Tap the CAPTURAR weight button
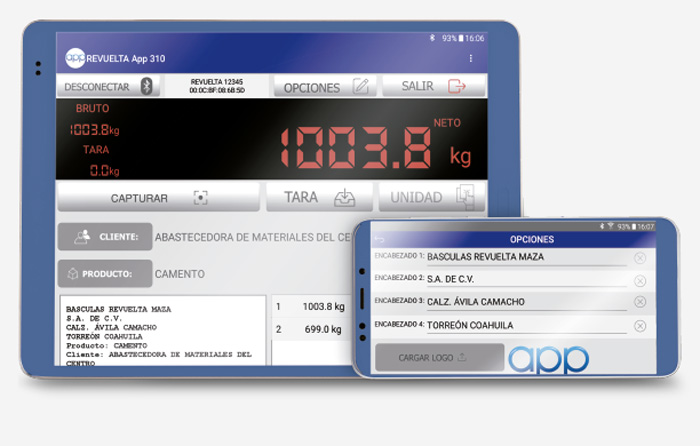The width and height of the screenshot is (700, 446). coord(158,197)
